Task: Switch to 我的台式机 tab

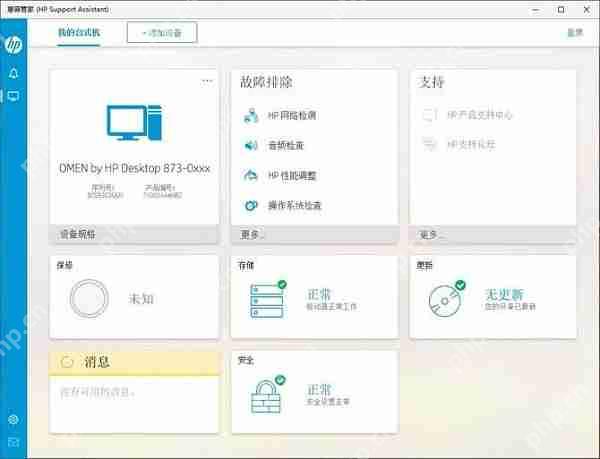Action: pyautogui.click(x=79, y=33)
